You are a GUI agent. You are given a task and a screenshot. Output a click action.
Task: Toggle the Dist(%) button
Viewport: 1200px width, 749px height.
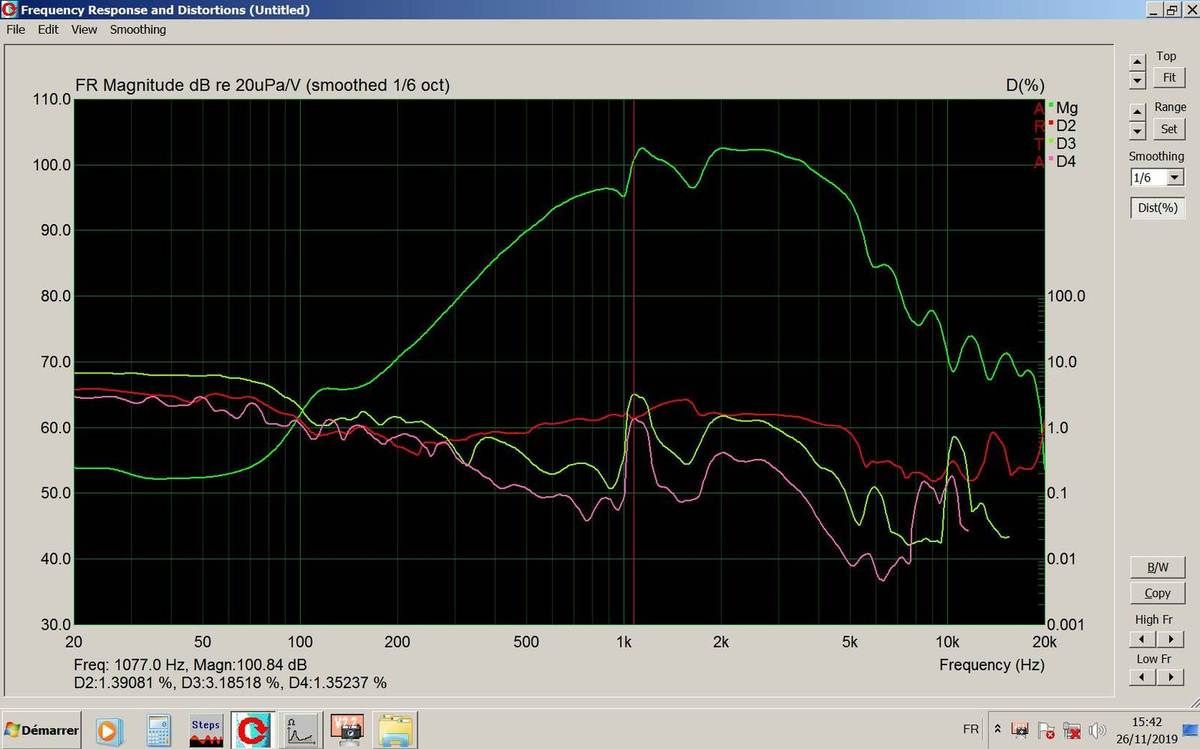point(1157,208)
